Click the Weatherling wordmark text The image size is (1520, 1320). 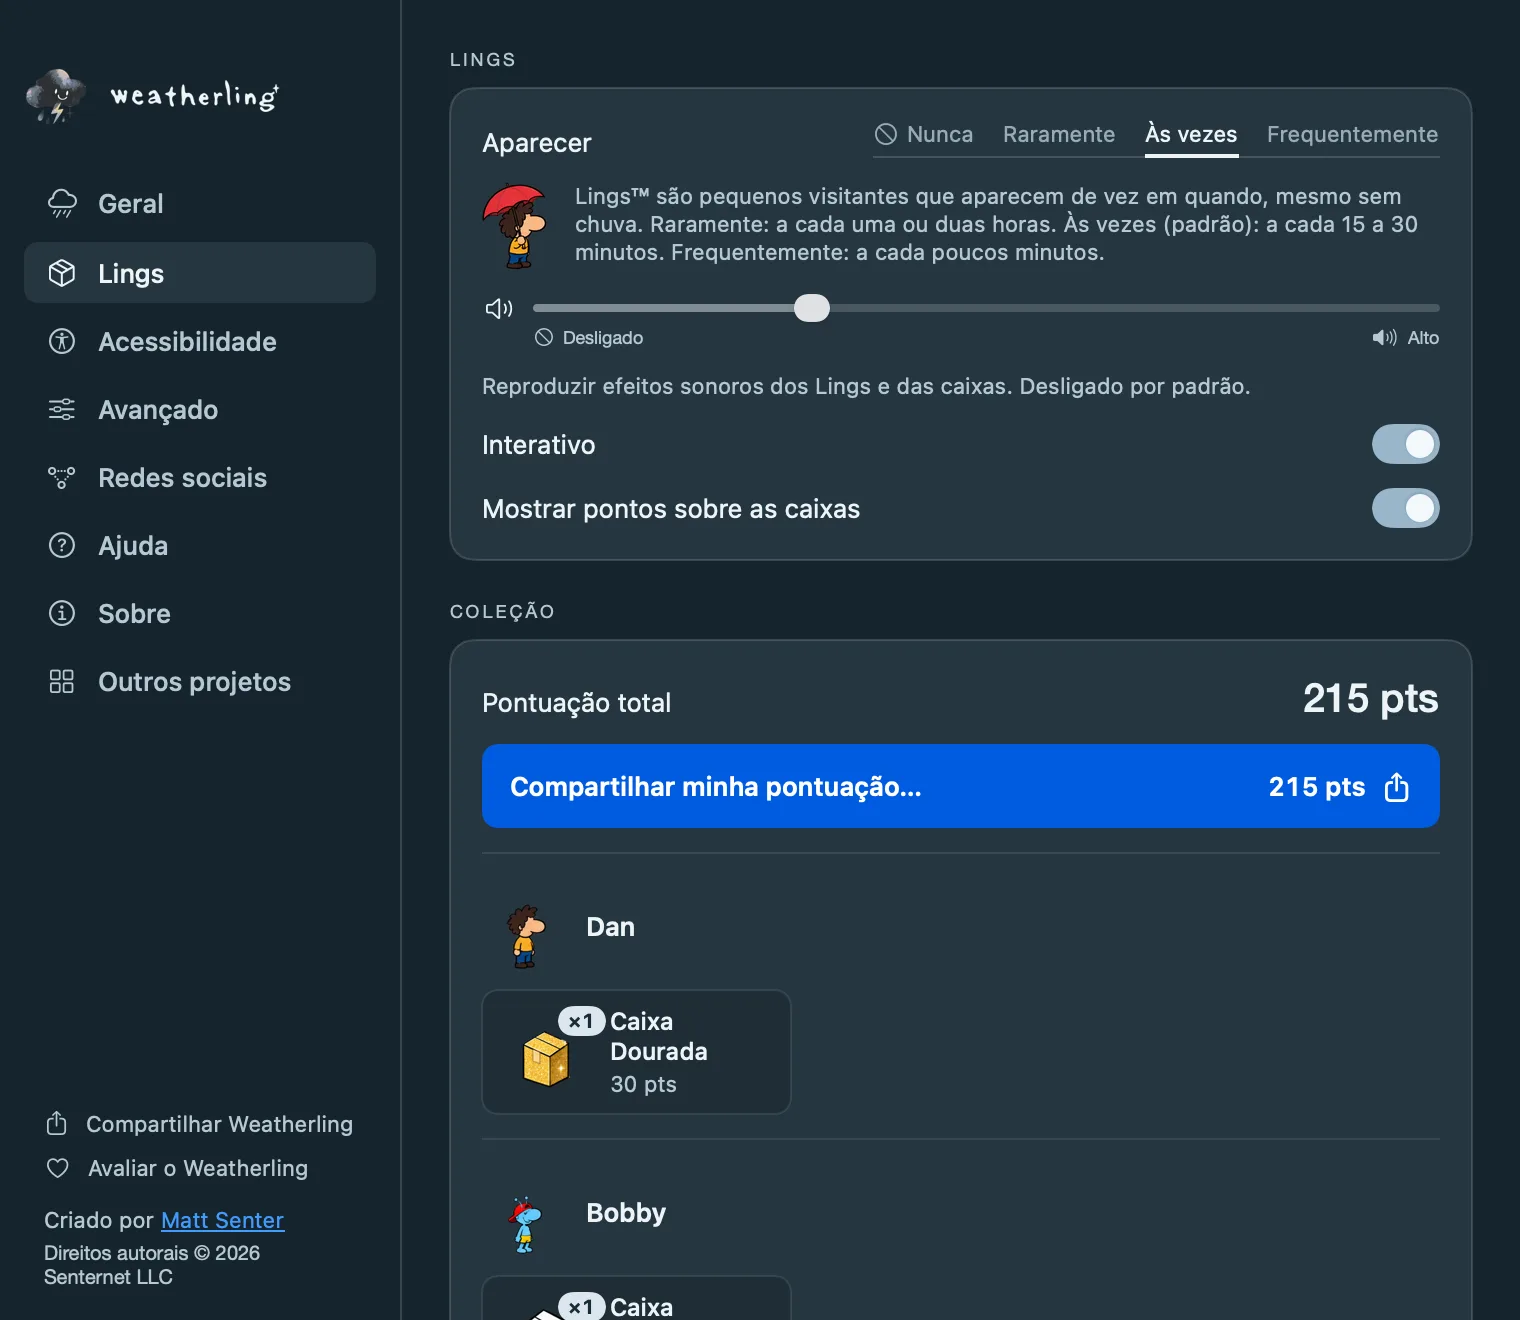pyautogui.click(x=194, y=96)
